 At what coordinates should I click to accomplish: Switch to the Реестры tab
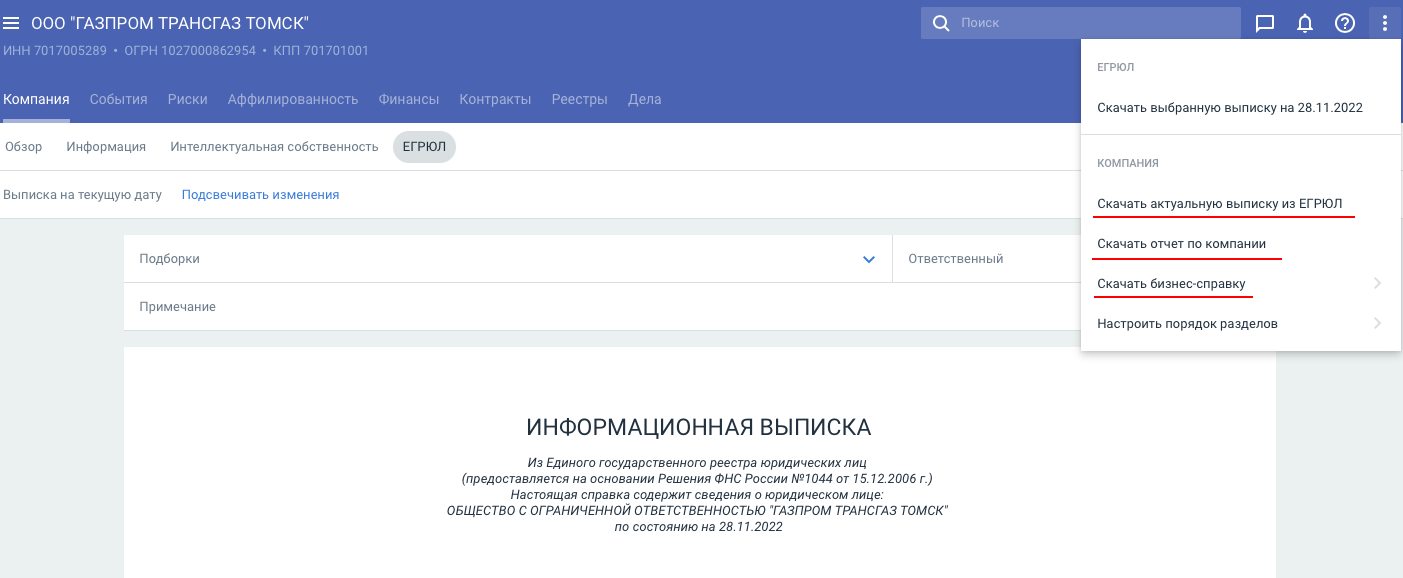click(580, 99)
